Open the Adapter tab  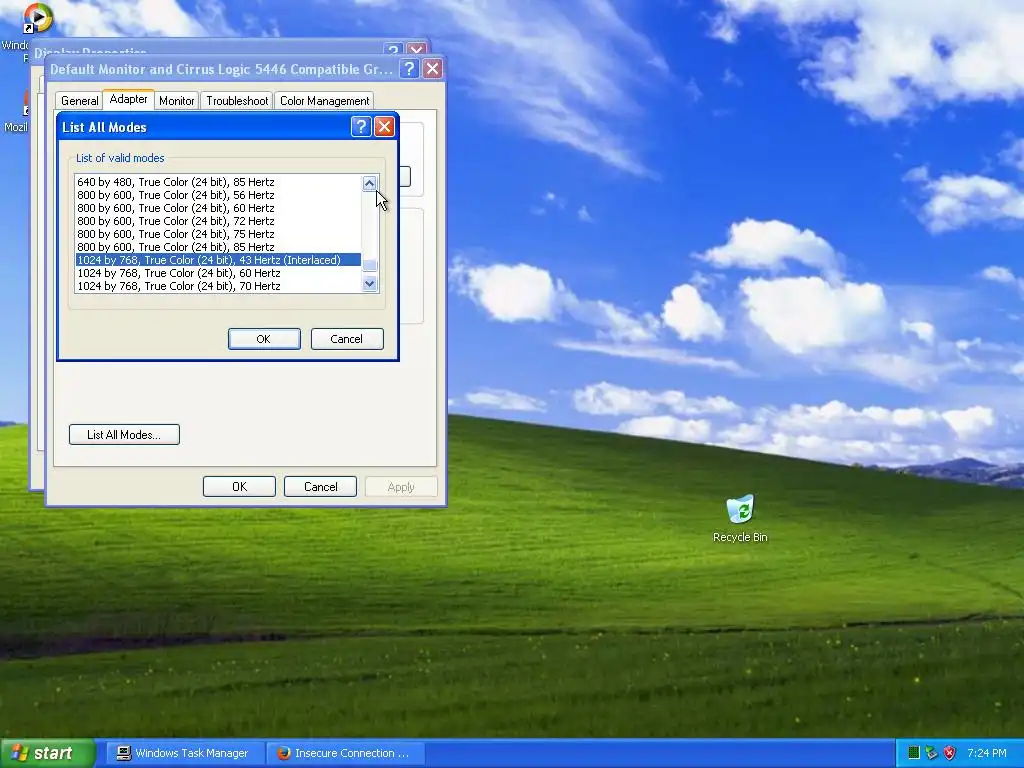tap(129, 99)
